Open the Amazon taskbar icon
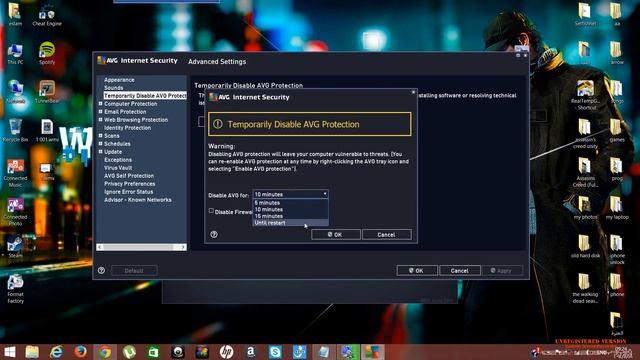Viewport: 640px width, 360px height. click(251, 352)
